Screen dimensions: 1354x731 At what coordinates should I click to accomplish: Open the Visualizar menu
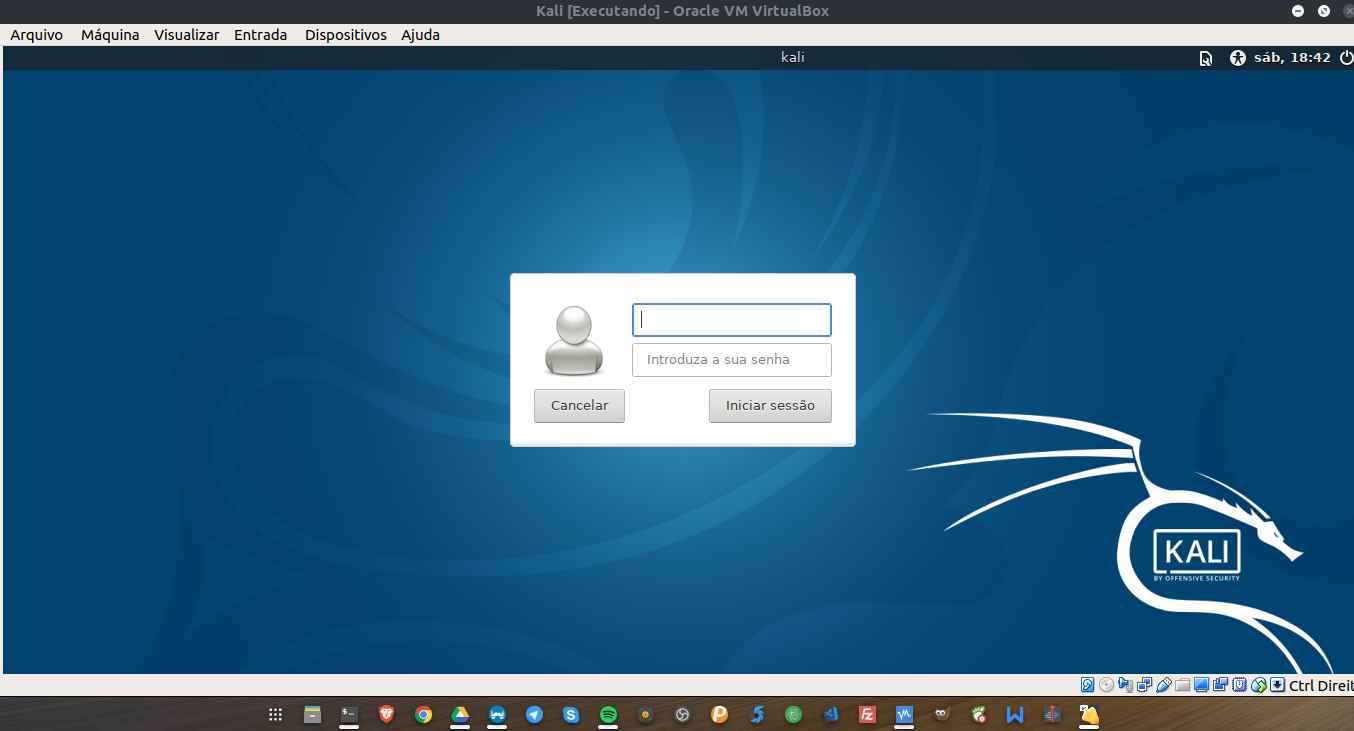pos(186,35)
